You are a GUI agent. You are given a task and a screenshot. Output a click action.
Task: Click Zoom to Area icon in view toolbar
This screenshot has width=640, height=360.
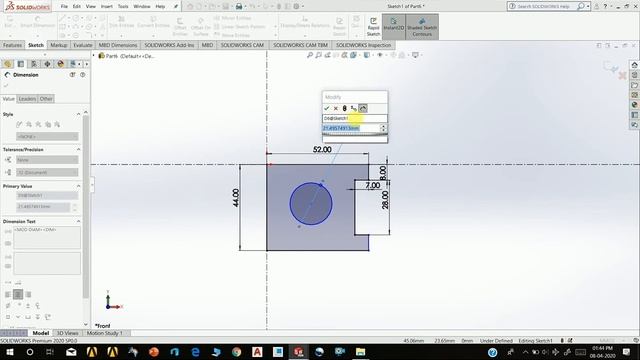point(319,55)
